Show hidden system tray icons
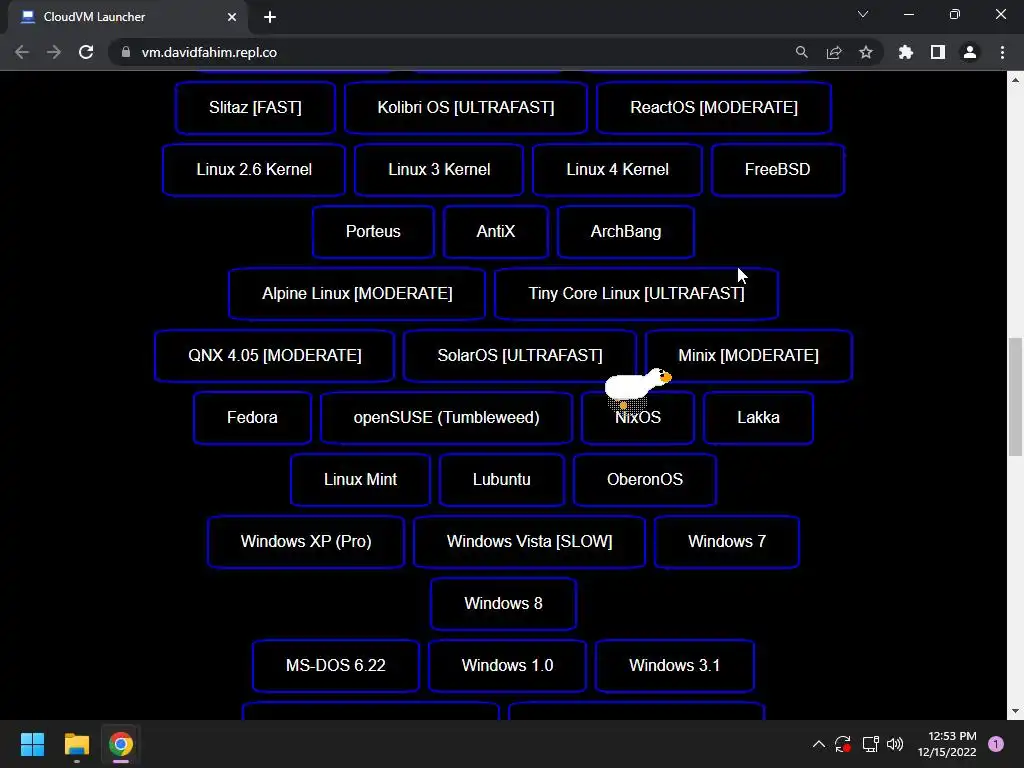This screenshot has height=768, width=1024. [818, 744]
